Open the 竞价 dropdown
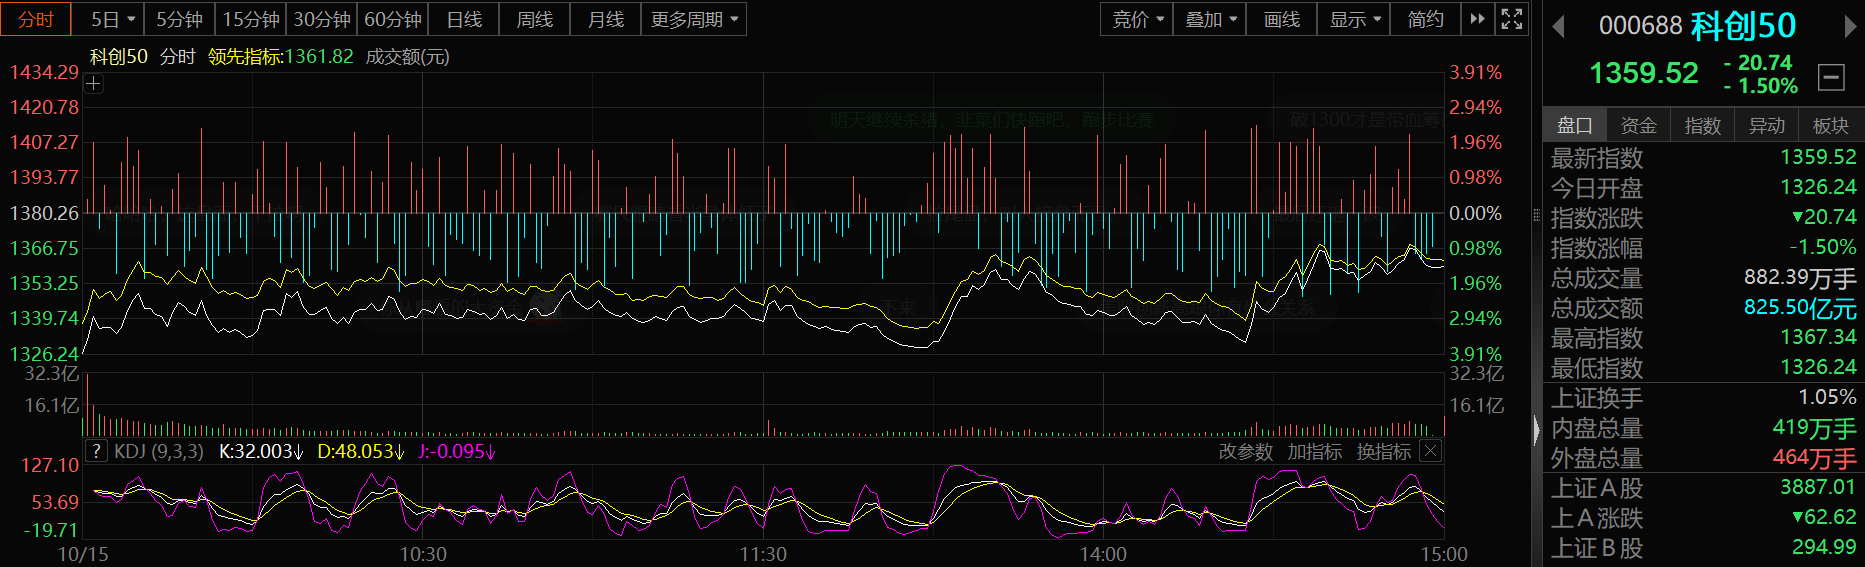The height and width of the screenshot is (567, 1865). [x=1137, y=19]
